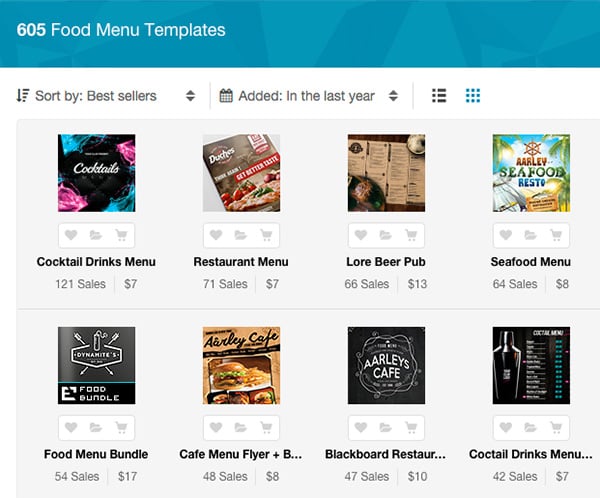The height and width of the screenshot is (498, 600).
Task: Add Blackboard Restaurant item to collection
Action: [x=386, y=427]
